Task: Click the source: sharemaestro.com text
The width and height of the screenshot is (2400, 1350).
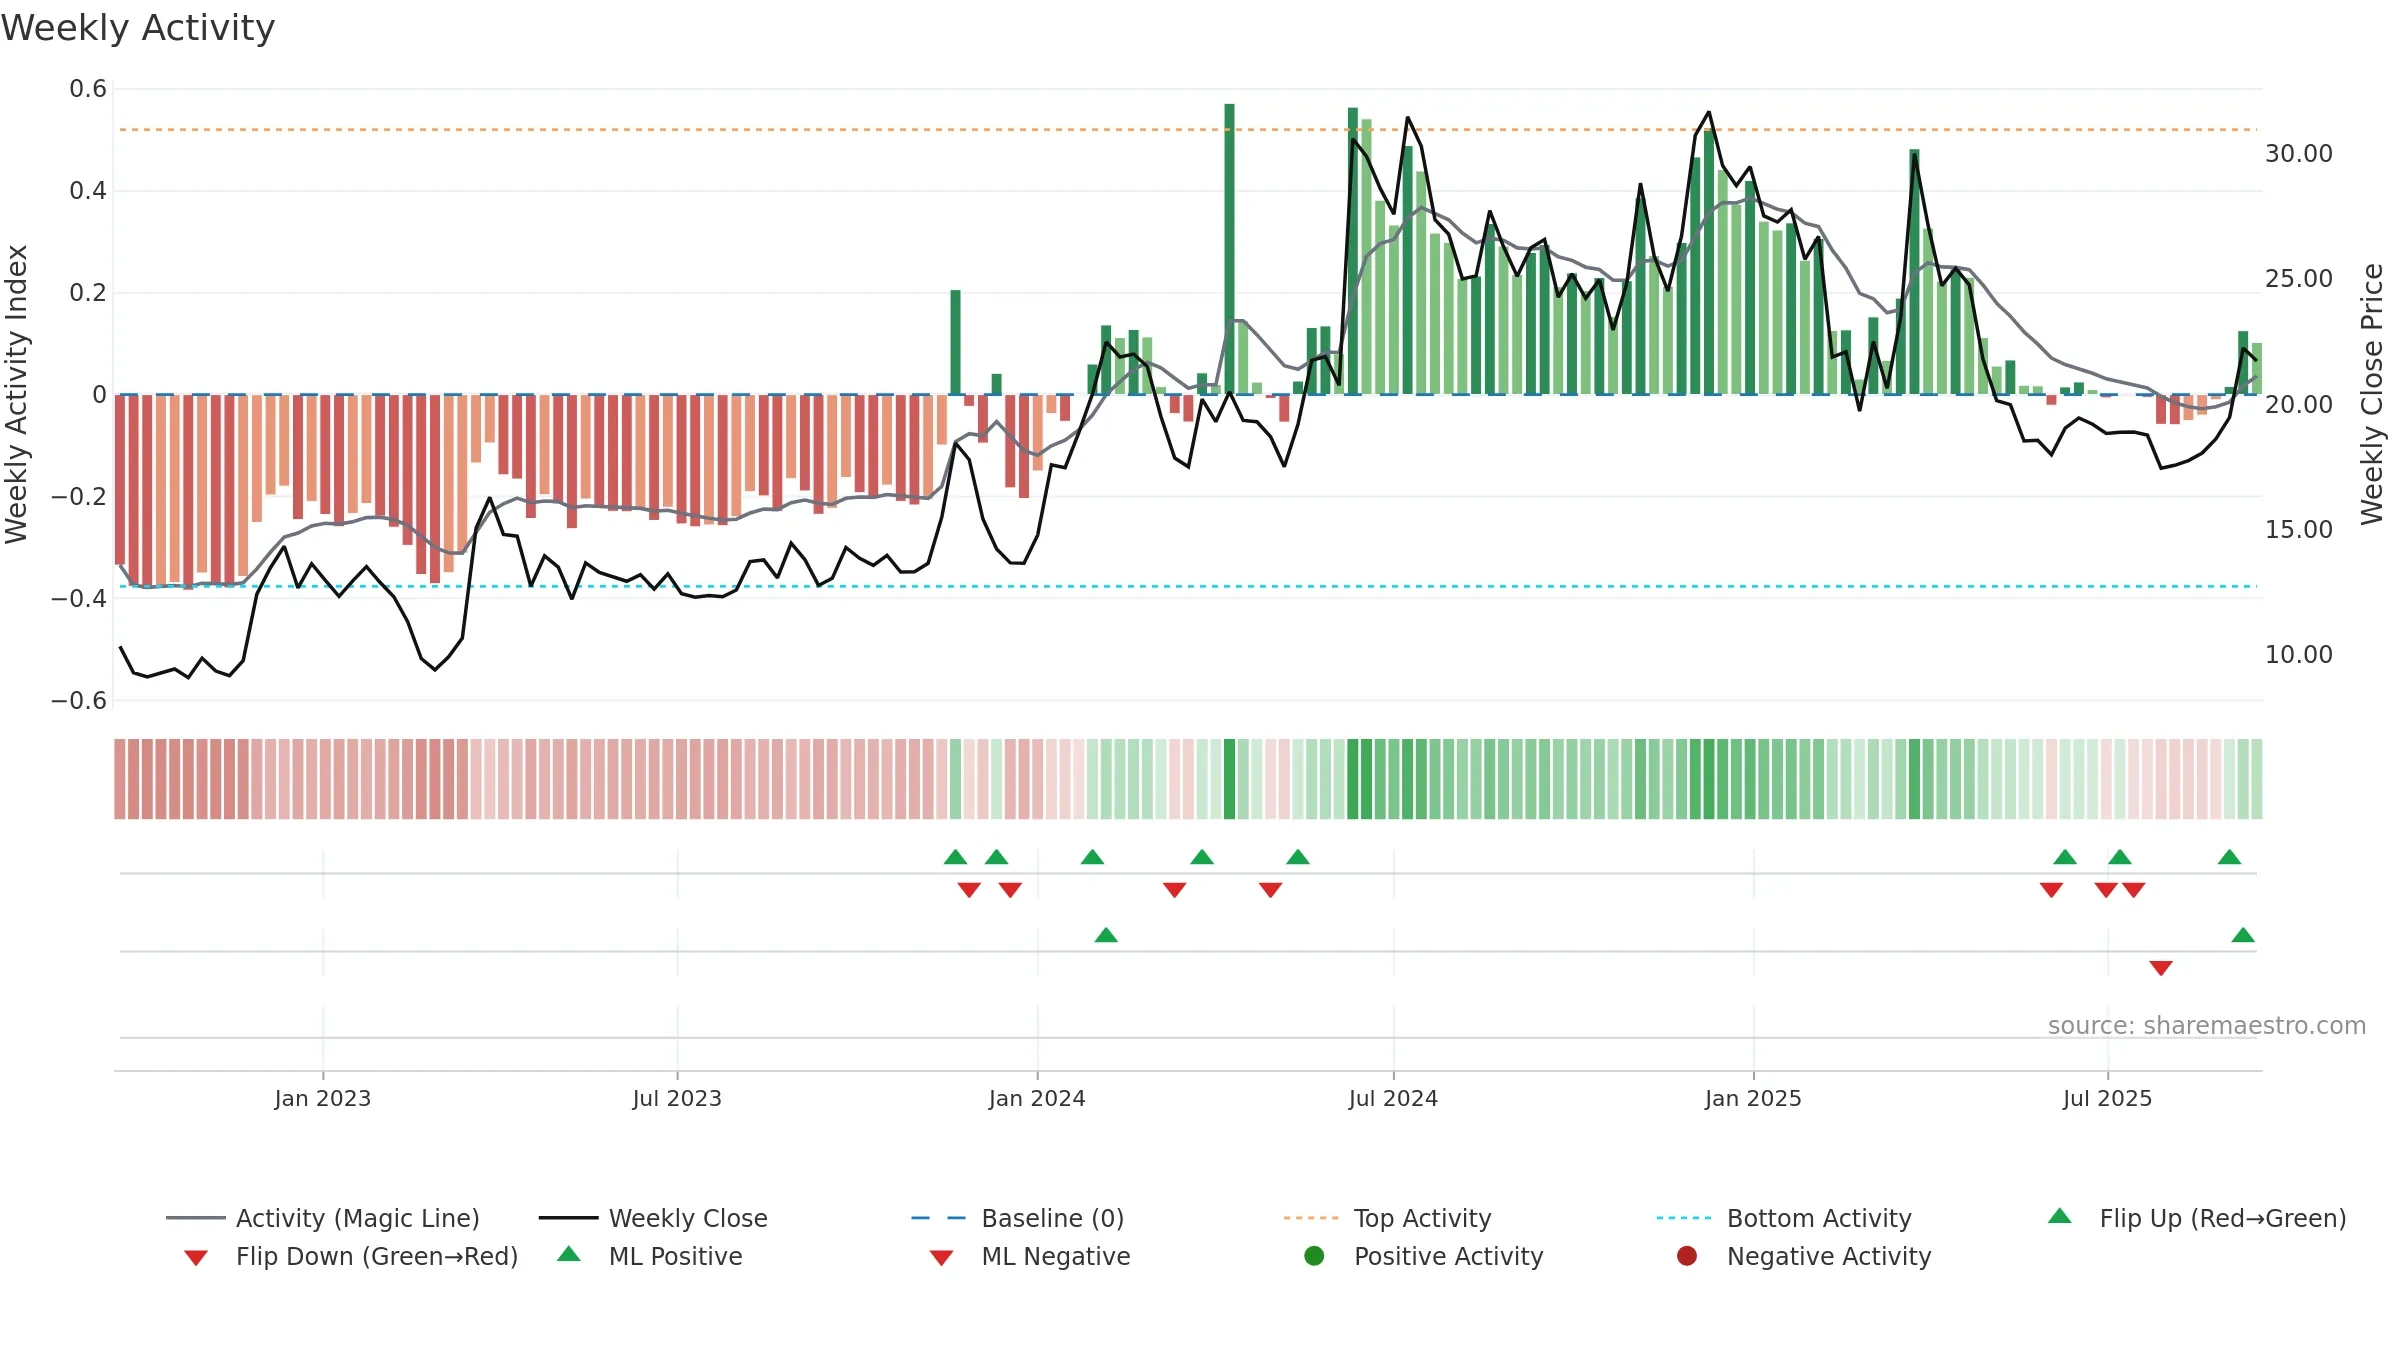Action: click(x=2207, y=1026)
